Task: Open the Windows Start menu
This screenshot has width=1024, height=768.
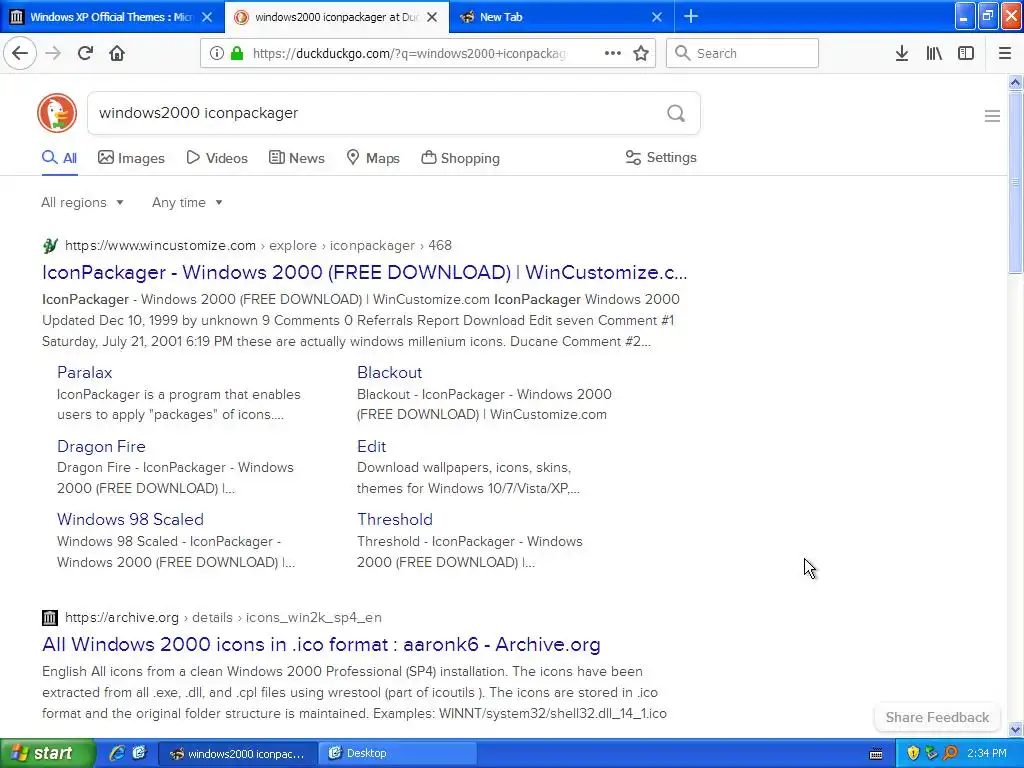Action: (47, 753)
